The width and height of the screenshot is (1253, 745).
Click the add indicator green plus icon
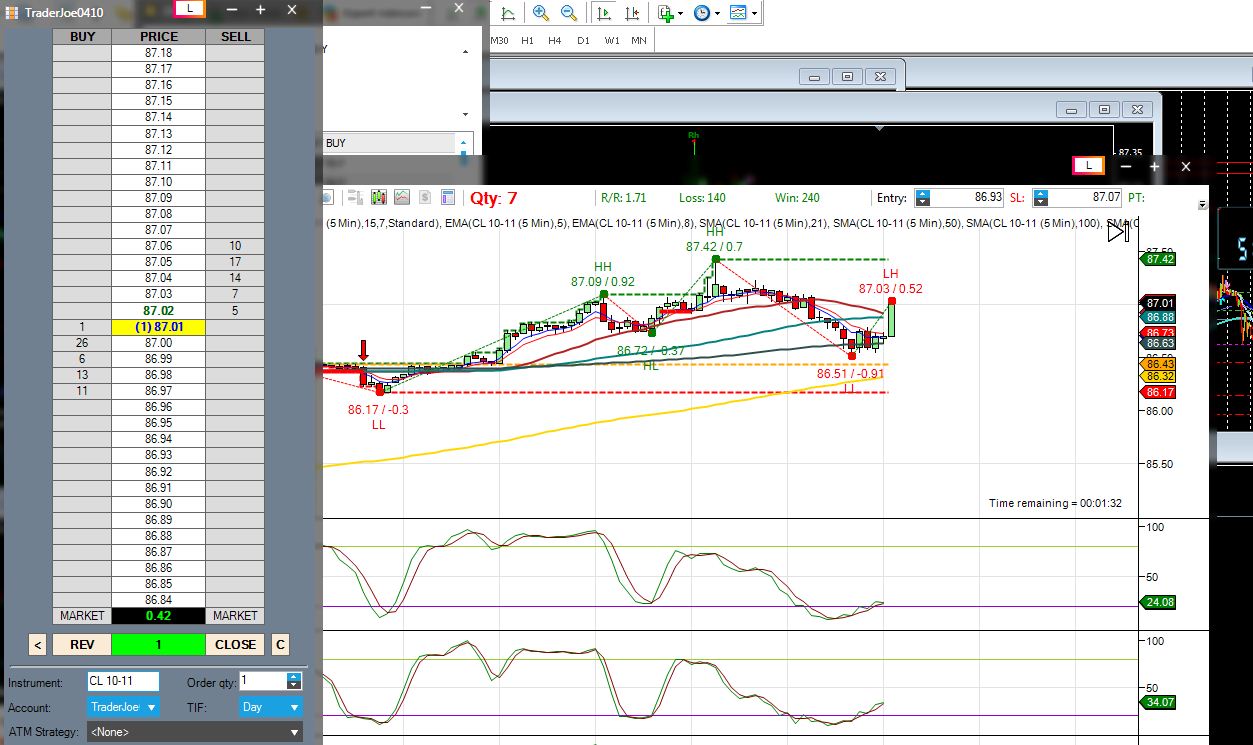(666, 13)
